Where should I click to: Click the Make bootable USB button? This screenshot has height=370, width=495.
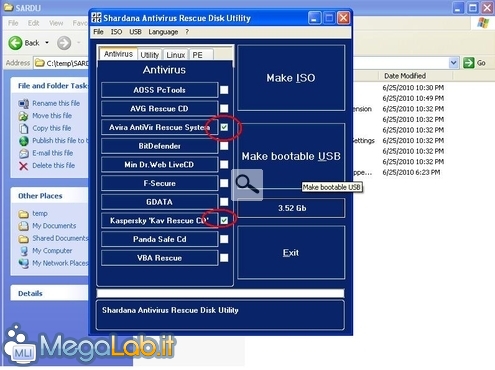tap(291, 156)
